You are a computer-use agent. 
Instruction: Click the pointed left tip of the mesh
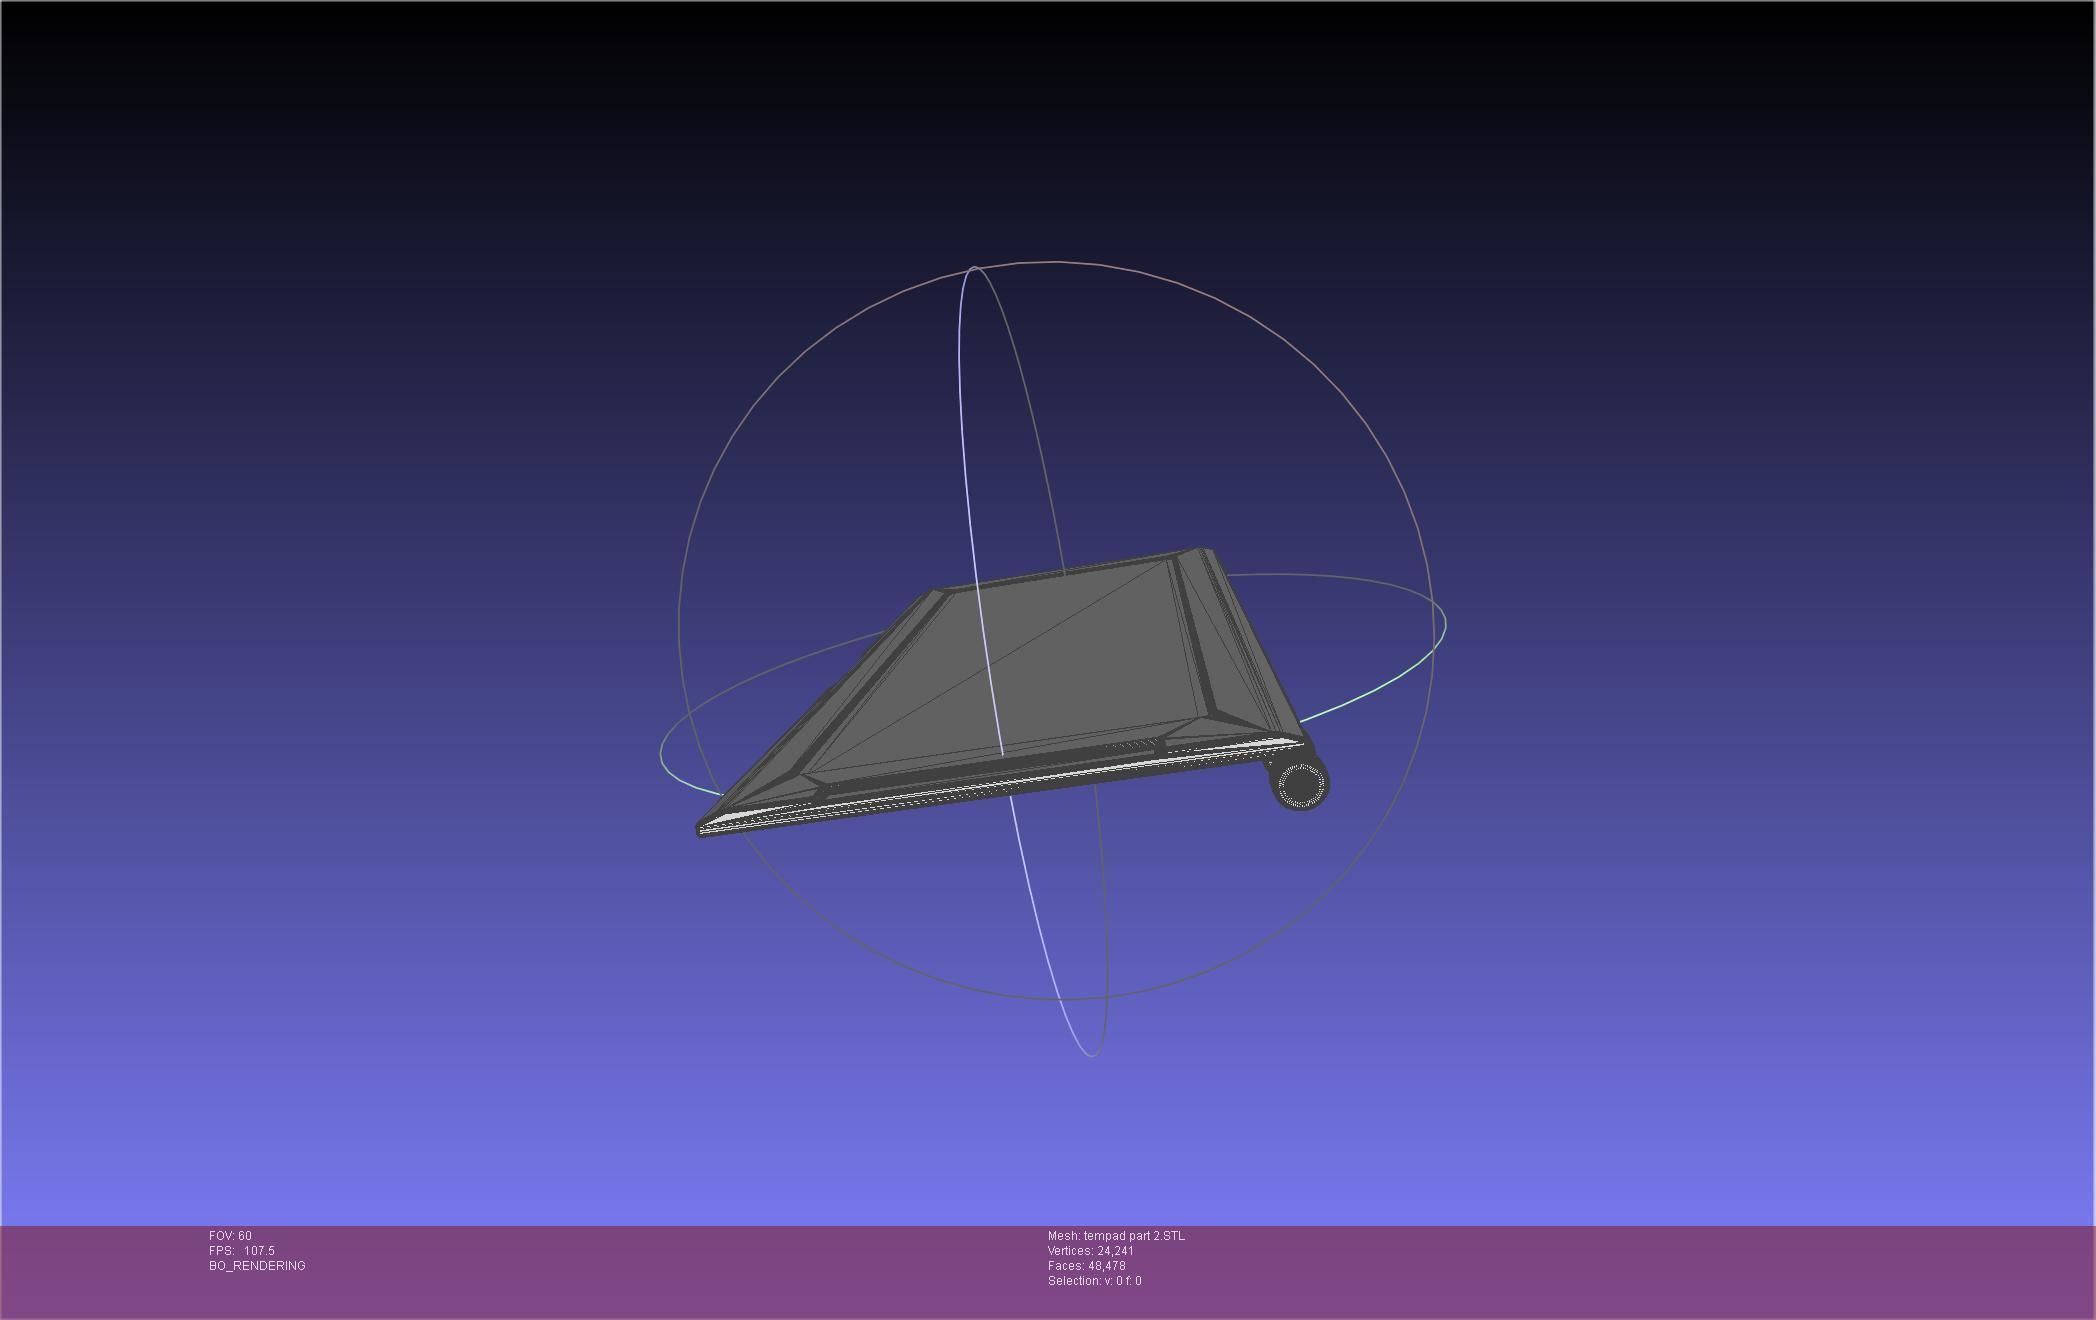[703, 828]
